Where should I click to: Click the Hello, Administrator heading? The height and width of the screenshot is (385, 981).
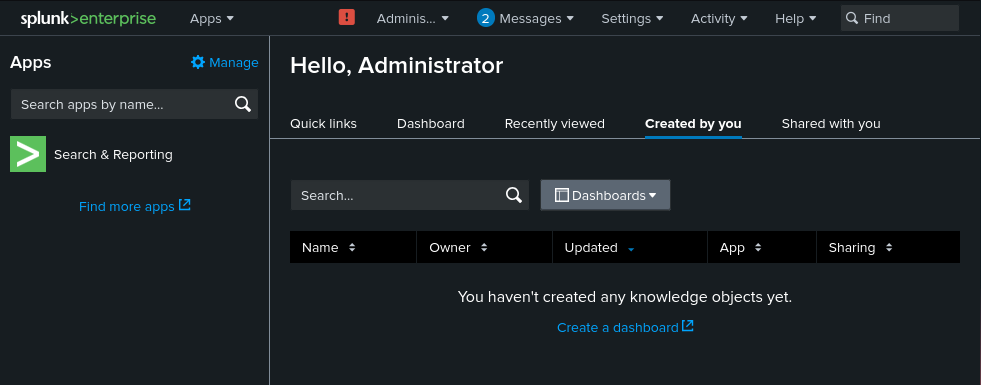397,65
